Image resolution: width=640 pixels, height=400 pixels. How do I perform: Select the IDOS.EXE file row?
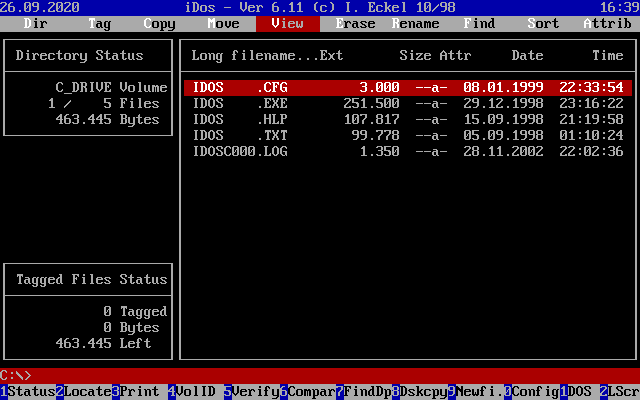click(407, 104)
